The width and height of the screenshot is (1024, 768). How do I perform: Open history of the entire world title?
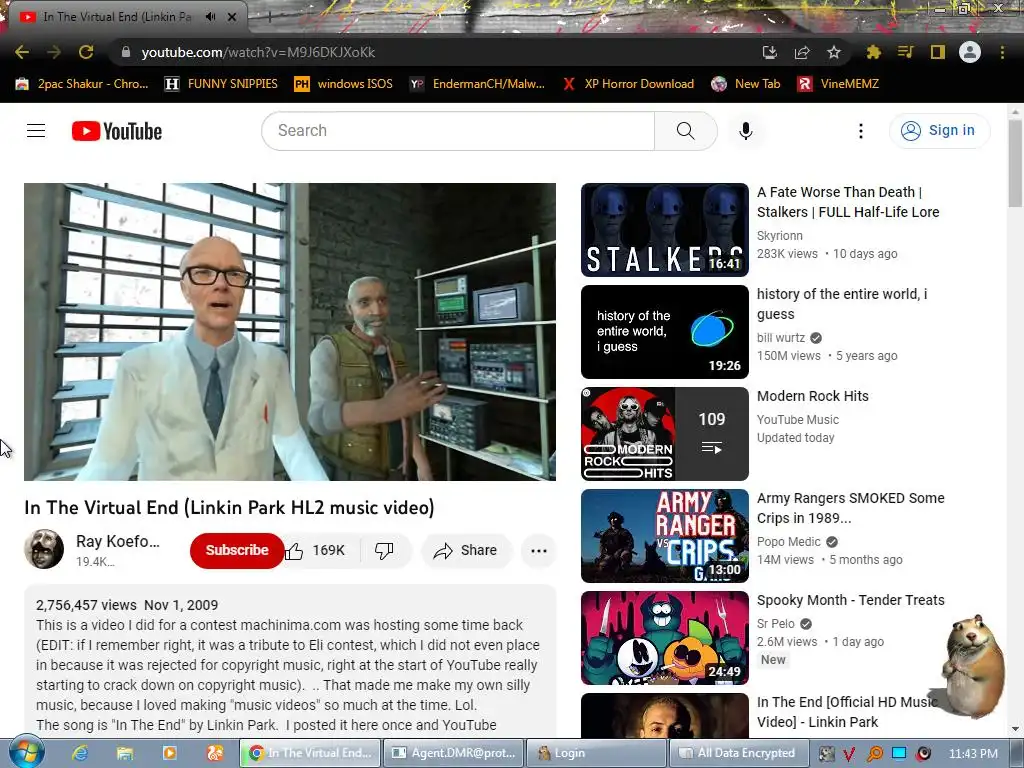point(842,304)
